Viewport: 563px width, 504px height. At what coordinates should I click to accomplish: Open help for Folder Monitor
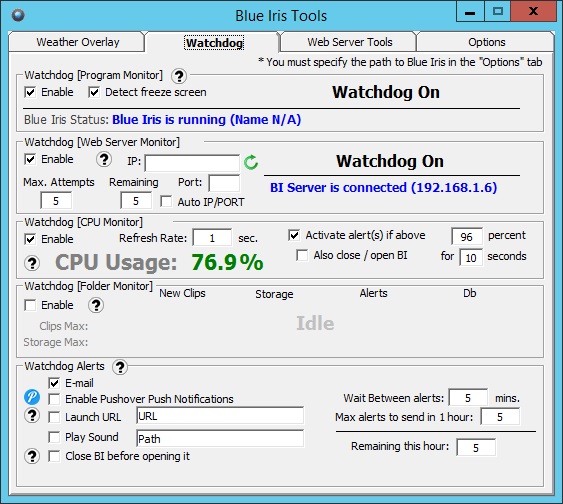(96, 305)
